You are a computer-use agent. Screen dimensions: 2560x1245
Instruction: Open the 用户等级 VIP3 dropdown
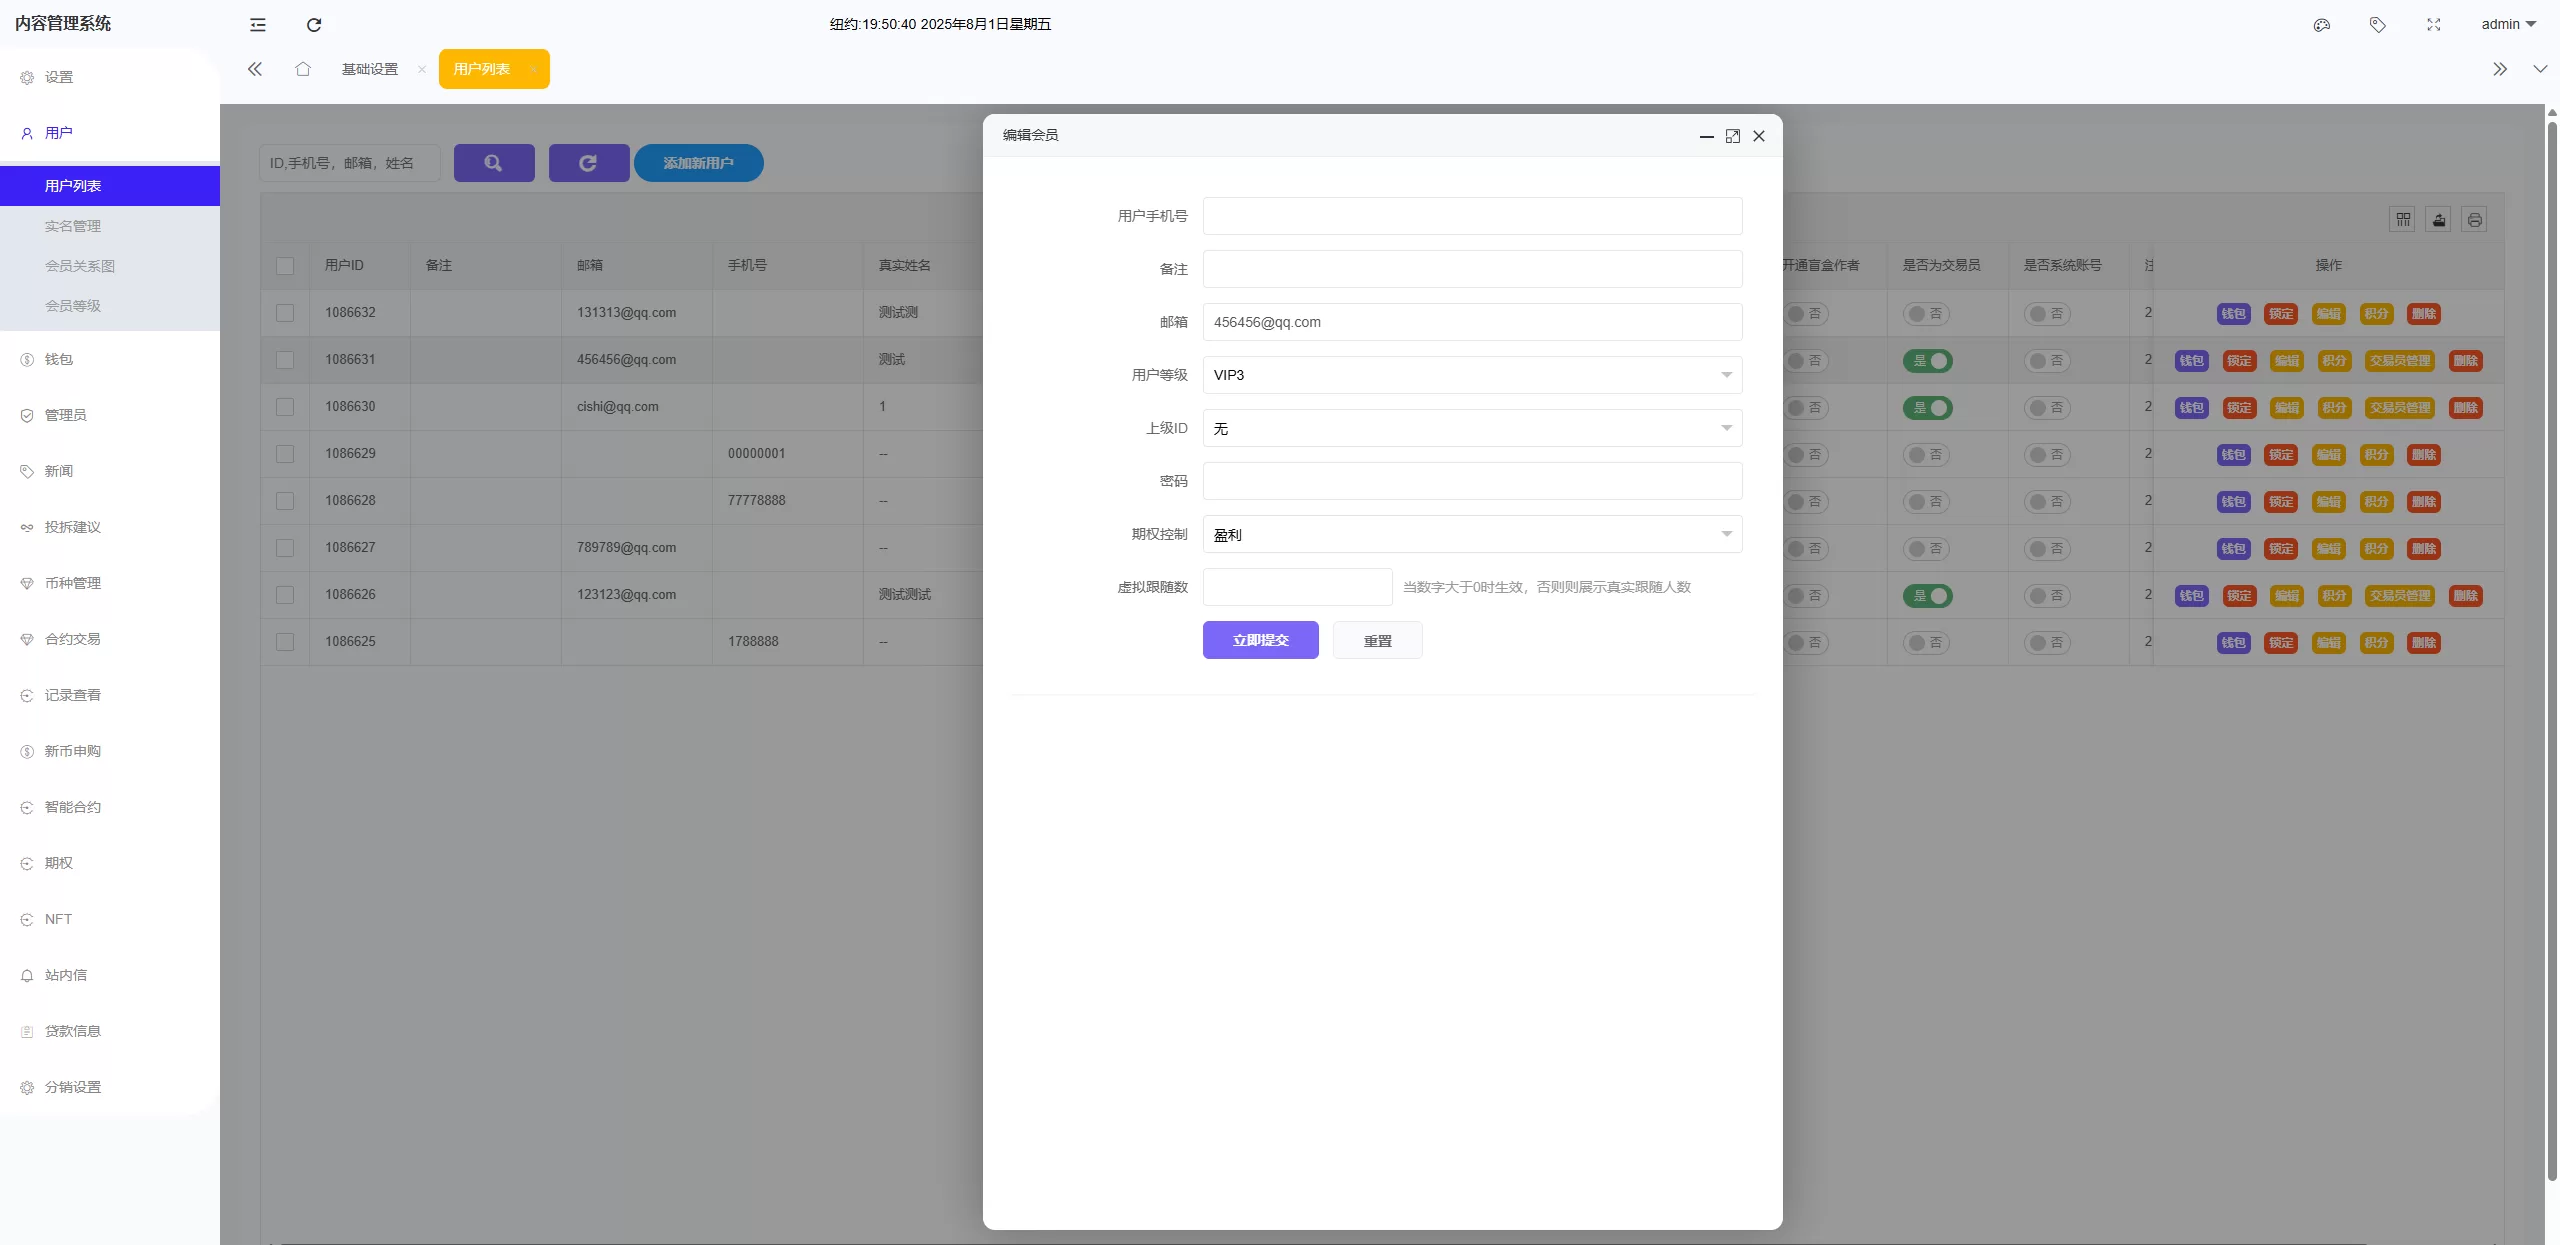[x=1472, y=375]
